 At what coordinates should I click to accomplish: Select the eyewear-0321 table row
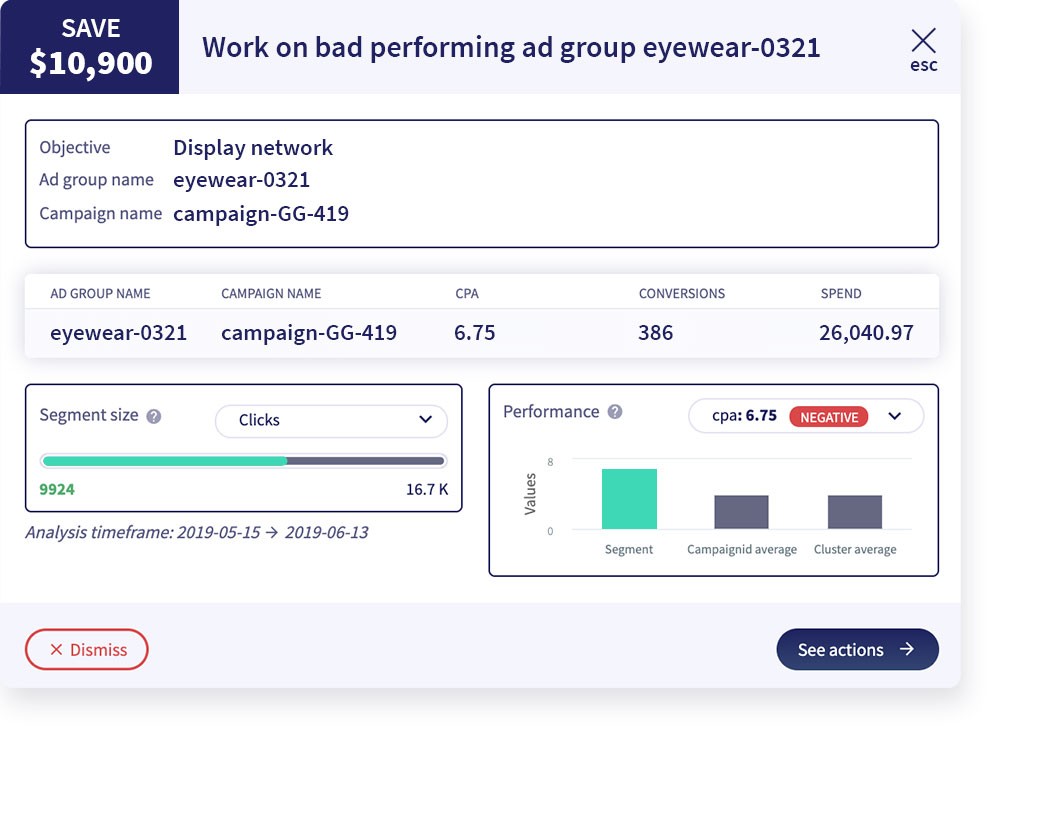click(482, 333)
